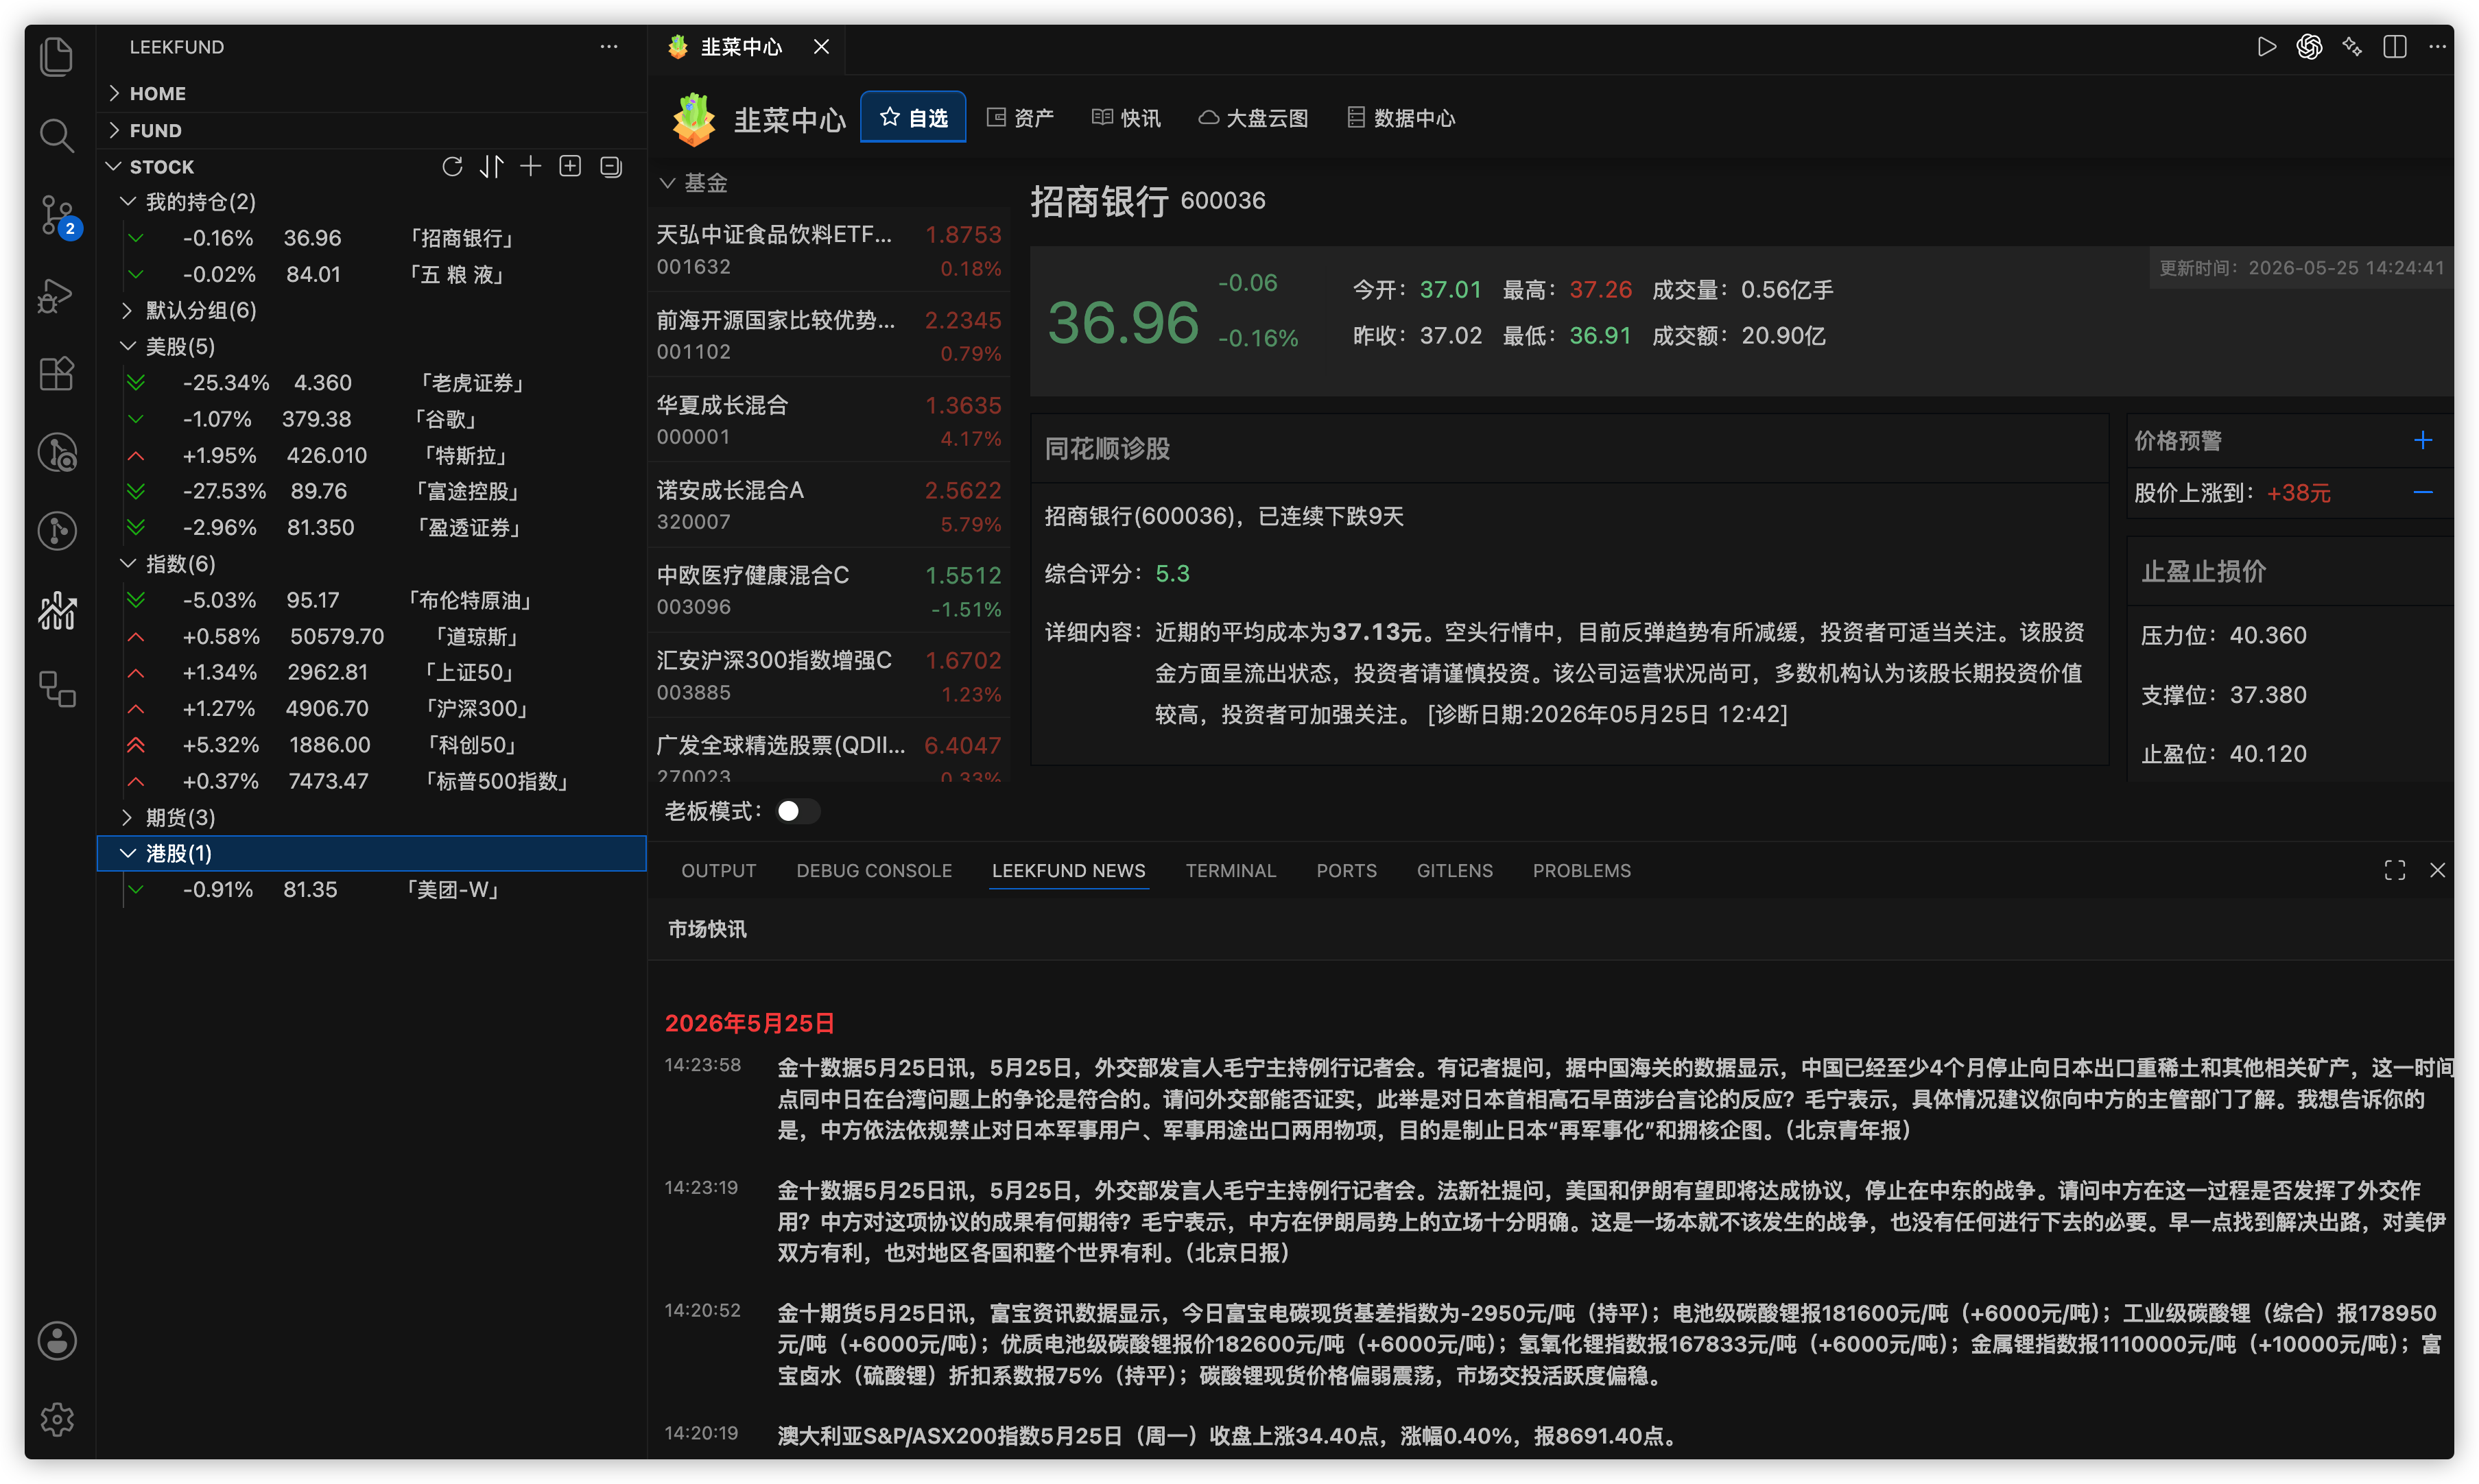Open the Run and Debug view
Image resolution: width=2479 pixels, height=1484 pixels.
click(57, 295)
